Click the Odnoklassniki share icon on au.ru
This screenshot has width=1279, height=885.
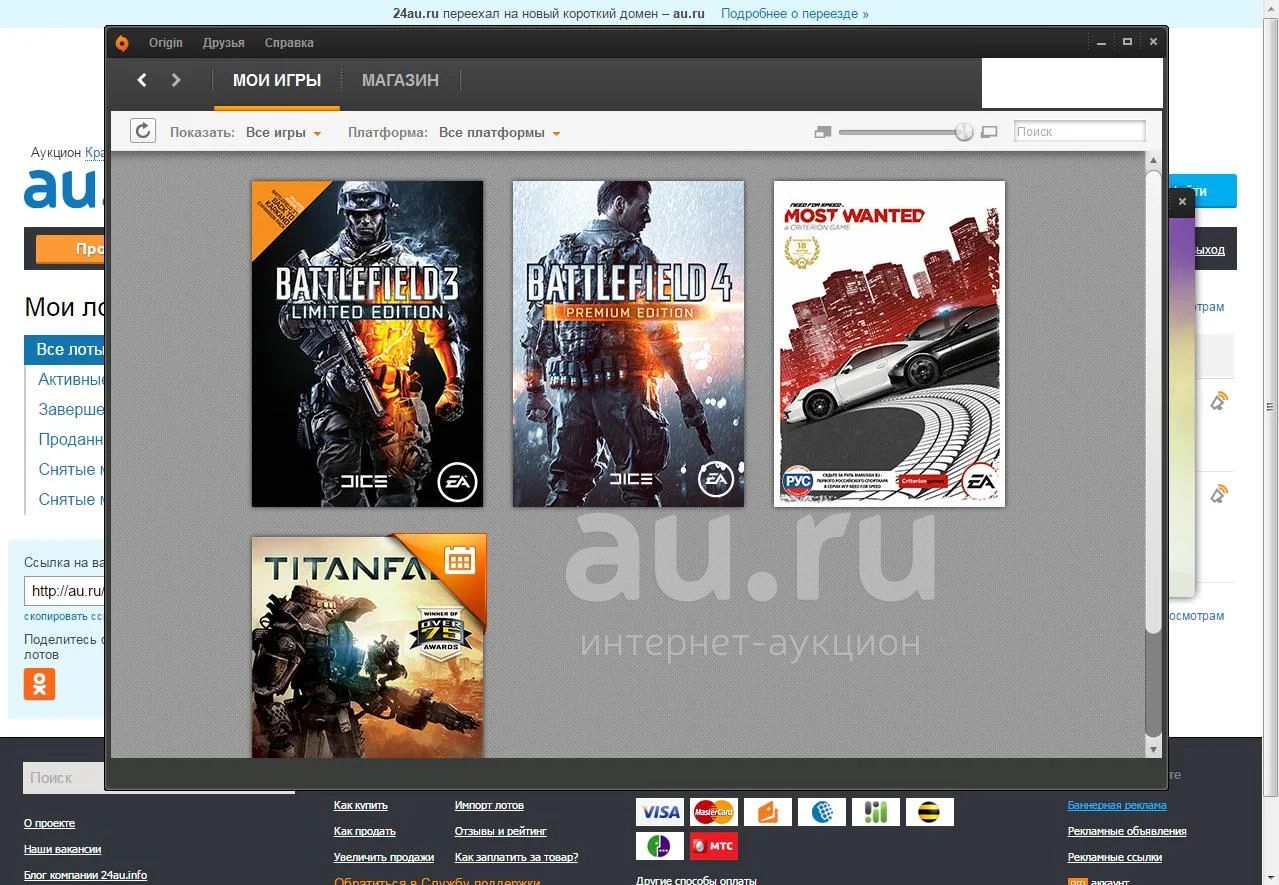40,684
